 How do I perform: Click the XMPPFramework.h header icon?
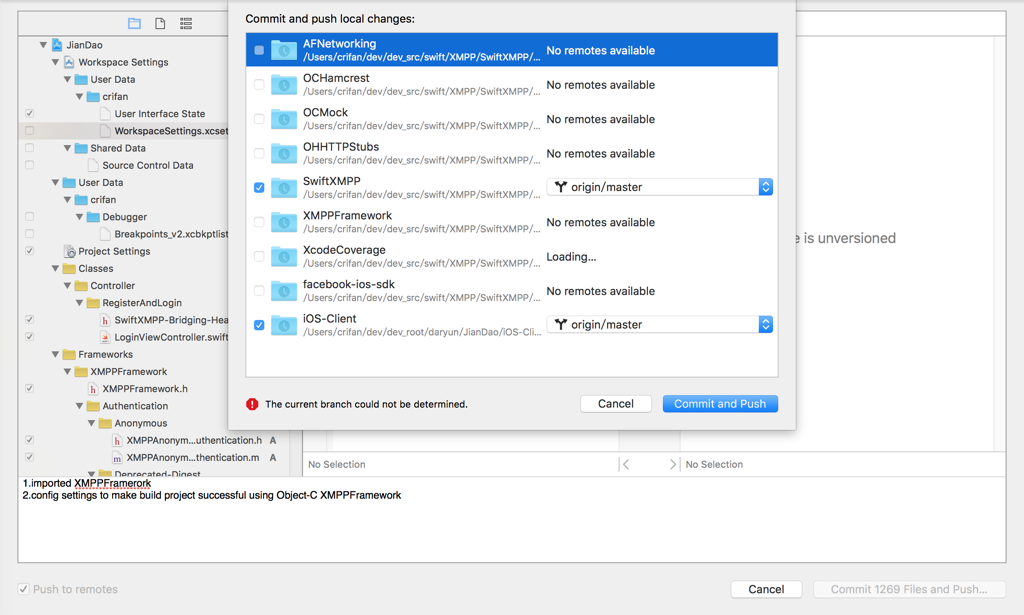point(93,388)
